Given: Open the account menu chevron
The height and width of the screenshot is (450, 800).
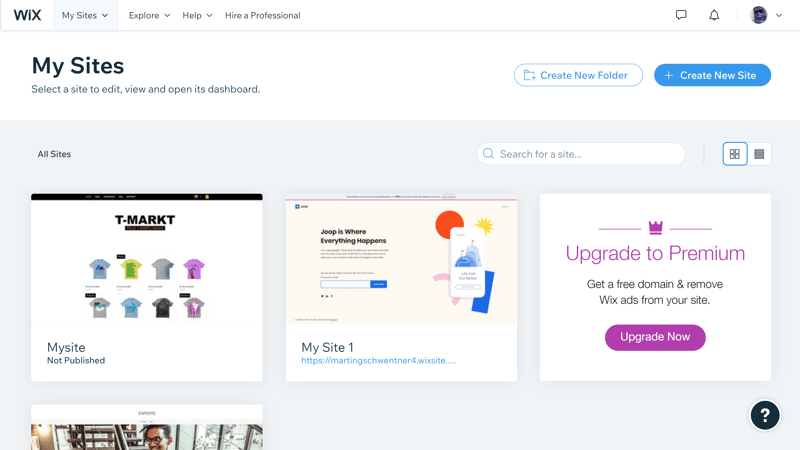Looking at the screenshot, I should 779,15.
